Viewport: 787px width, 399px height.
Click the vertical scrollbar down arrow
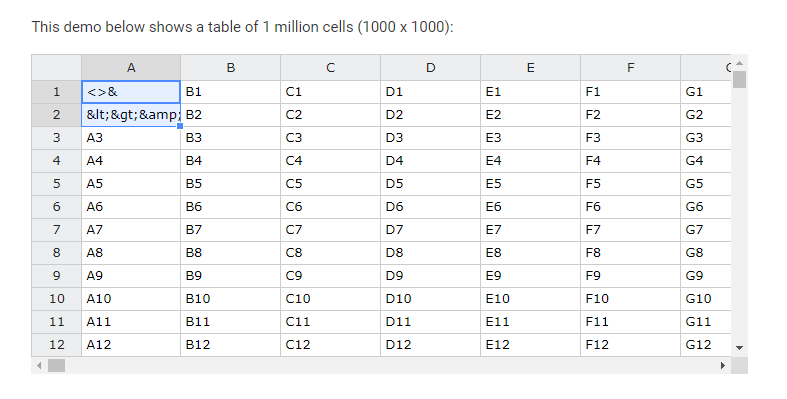click(739, 347)
